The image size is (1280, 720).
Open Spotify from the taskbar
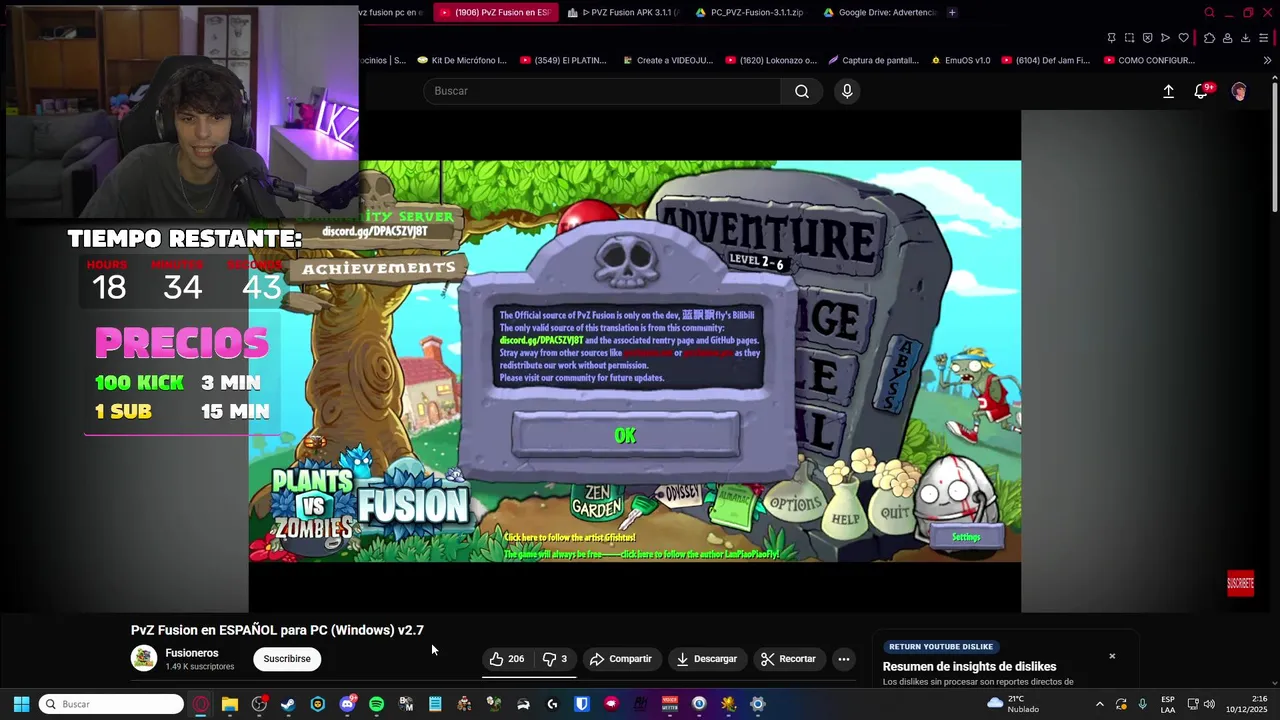click(376, 704)
